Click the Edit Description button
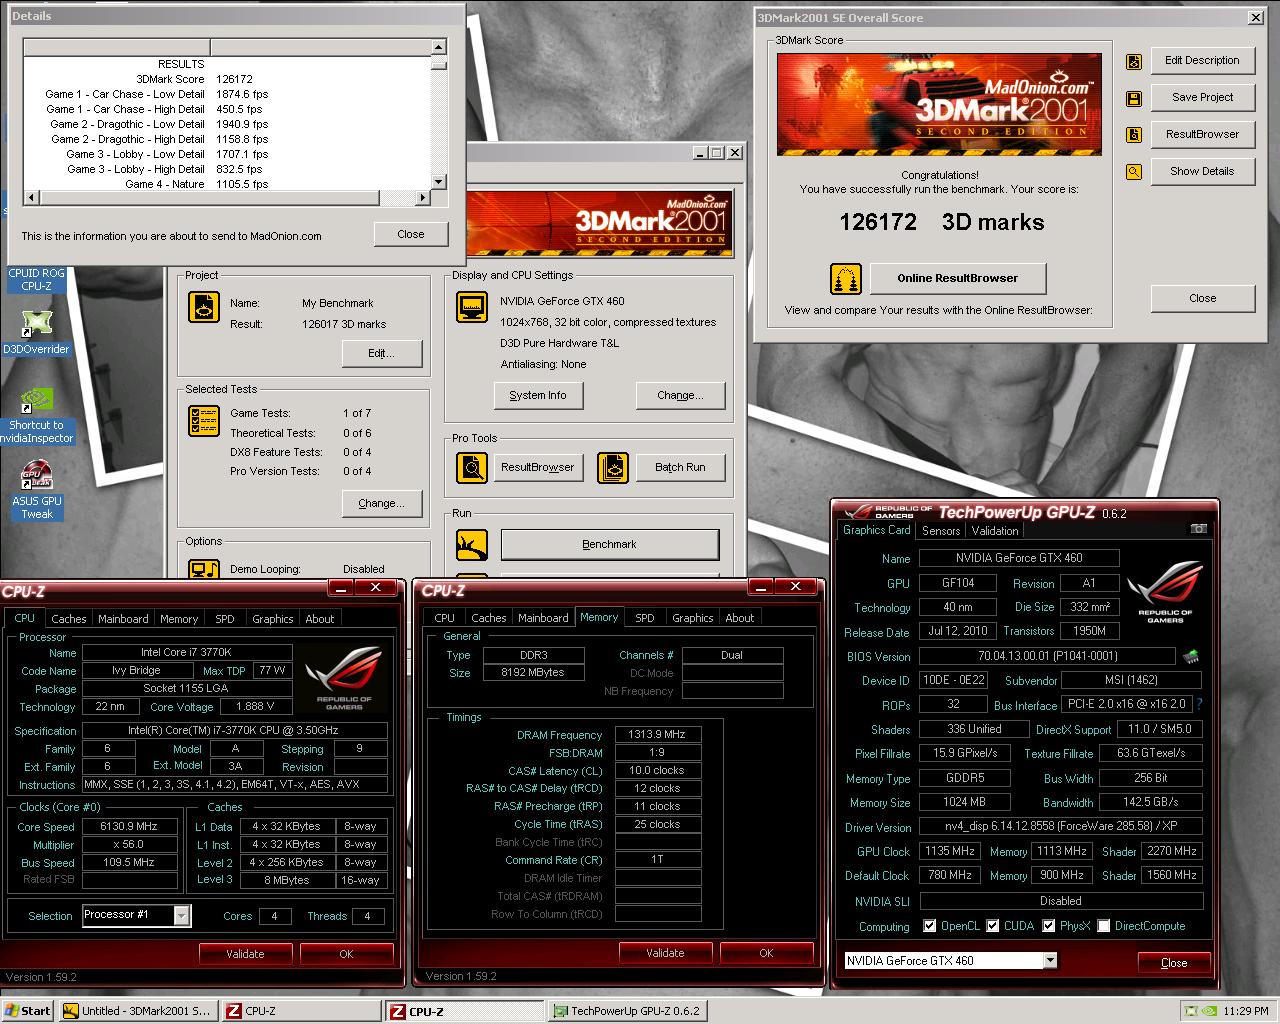The width and height of the screenshot is (1280, 1024). pyautogui.click(x=1202, y=61)
